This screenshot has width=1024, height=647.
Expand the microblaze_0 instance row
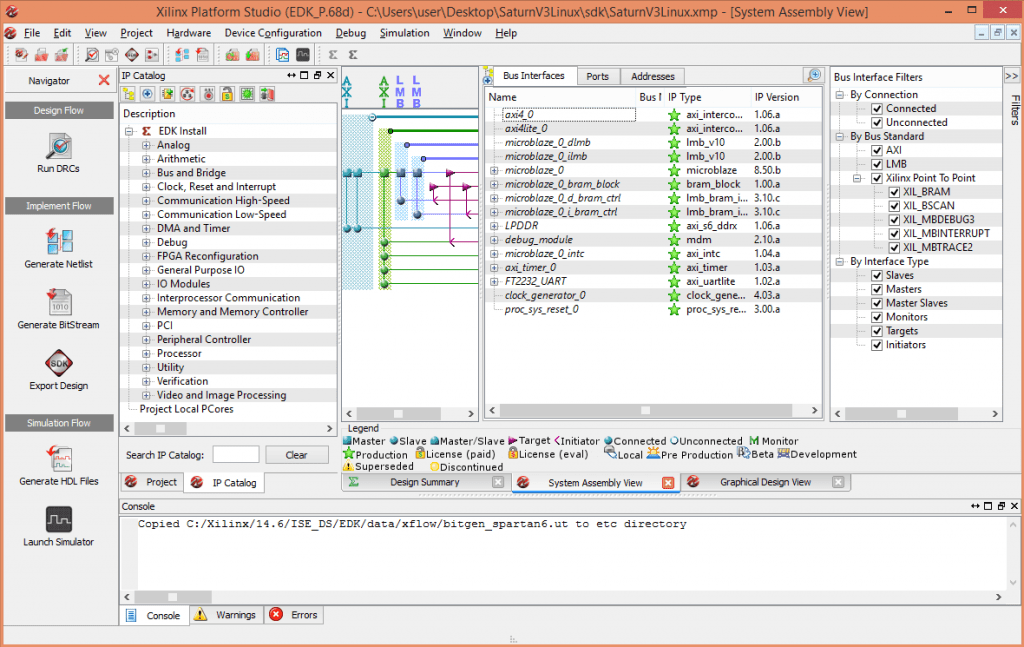494,171
